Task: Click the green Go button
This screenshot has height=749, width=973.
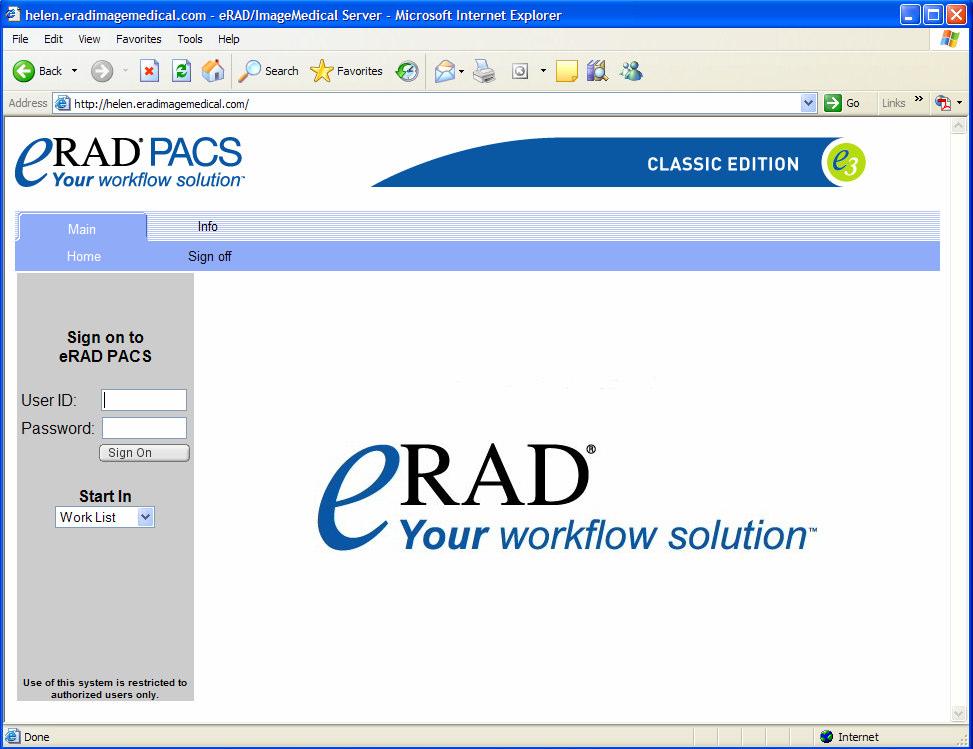Action: (x=841, y=103)
